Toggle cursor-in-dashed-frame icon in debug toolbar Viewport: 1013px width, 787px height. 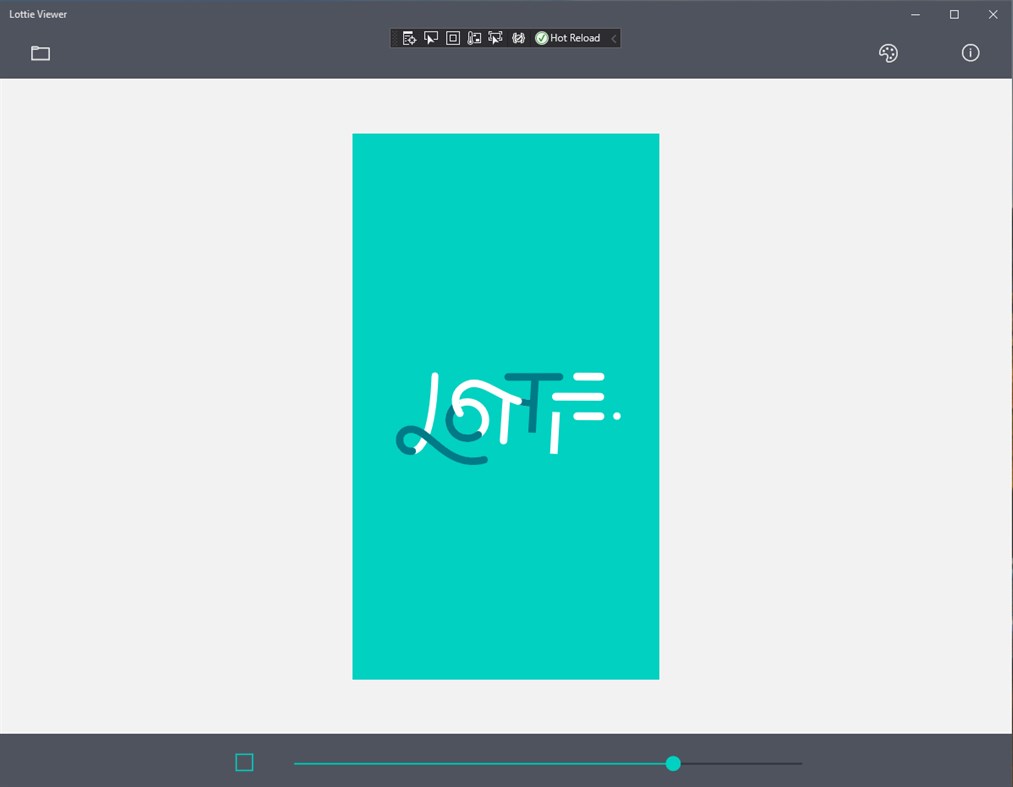pos(496,38)
